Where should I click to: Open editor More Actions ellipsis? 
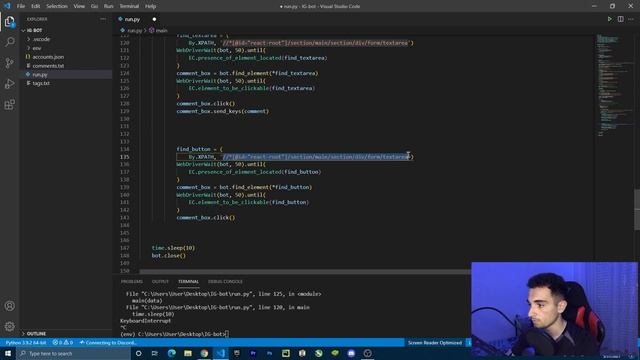click(x=631, y=19)
